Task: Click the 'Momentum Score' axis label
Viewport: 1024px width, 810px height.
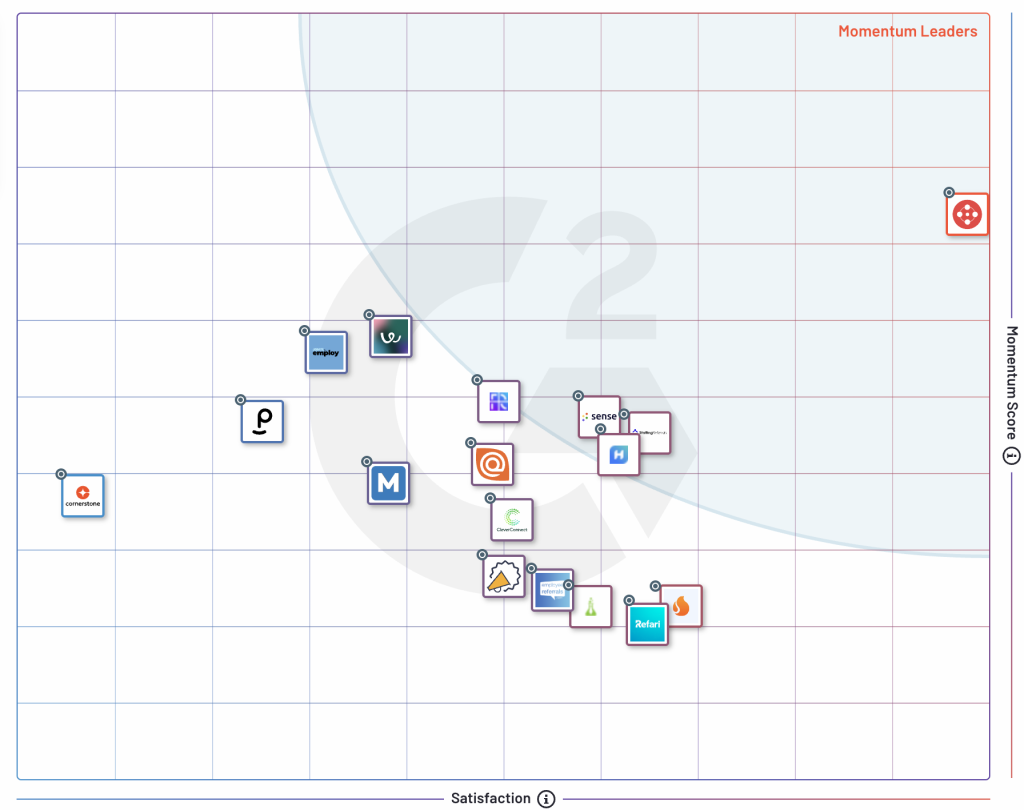Action: point(1011,383)
